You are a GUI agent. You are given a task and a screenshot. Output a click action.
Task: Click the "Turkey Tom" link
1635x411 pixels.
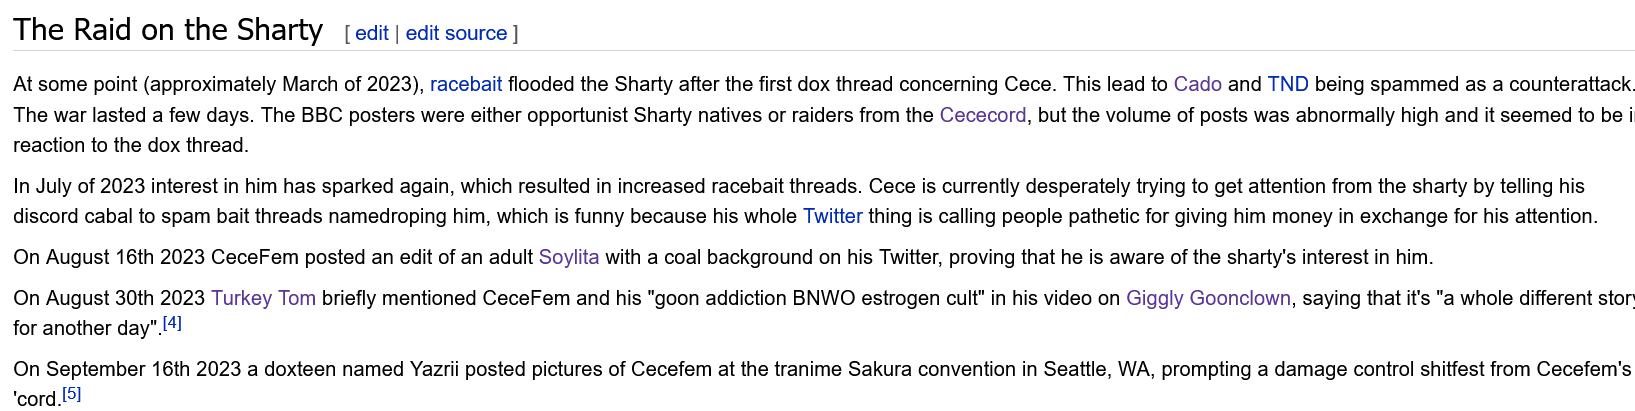pos(263,298)
